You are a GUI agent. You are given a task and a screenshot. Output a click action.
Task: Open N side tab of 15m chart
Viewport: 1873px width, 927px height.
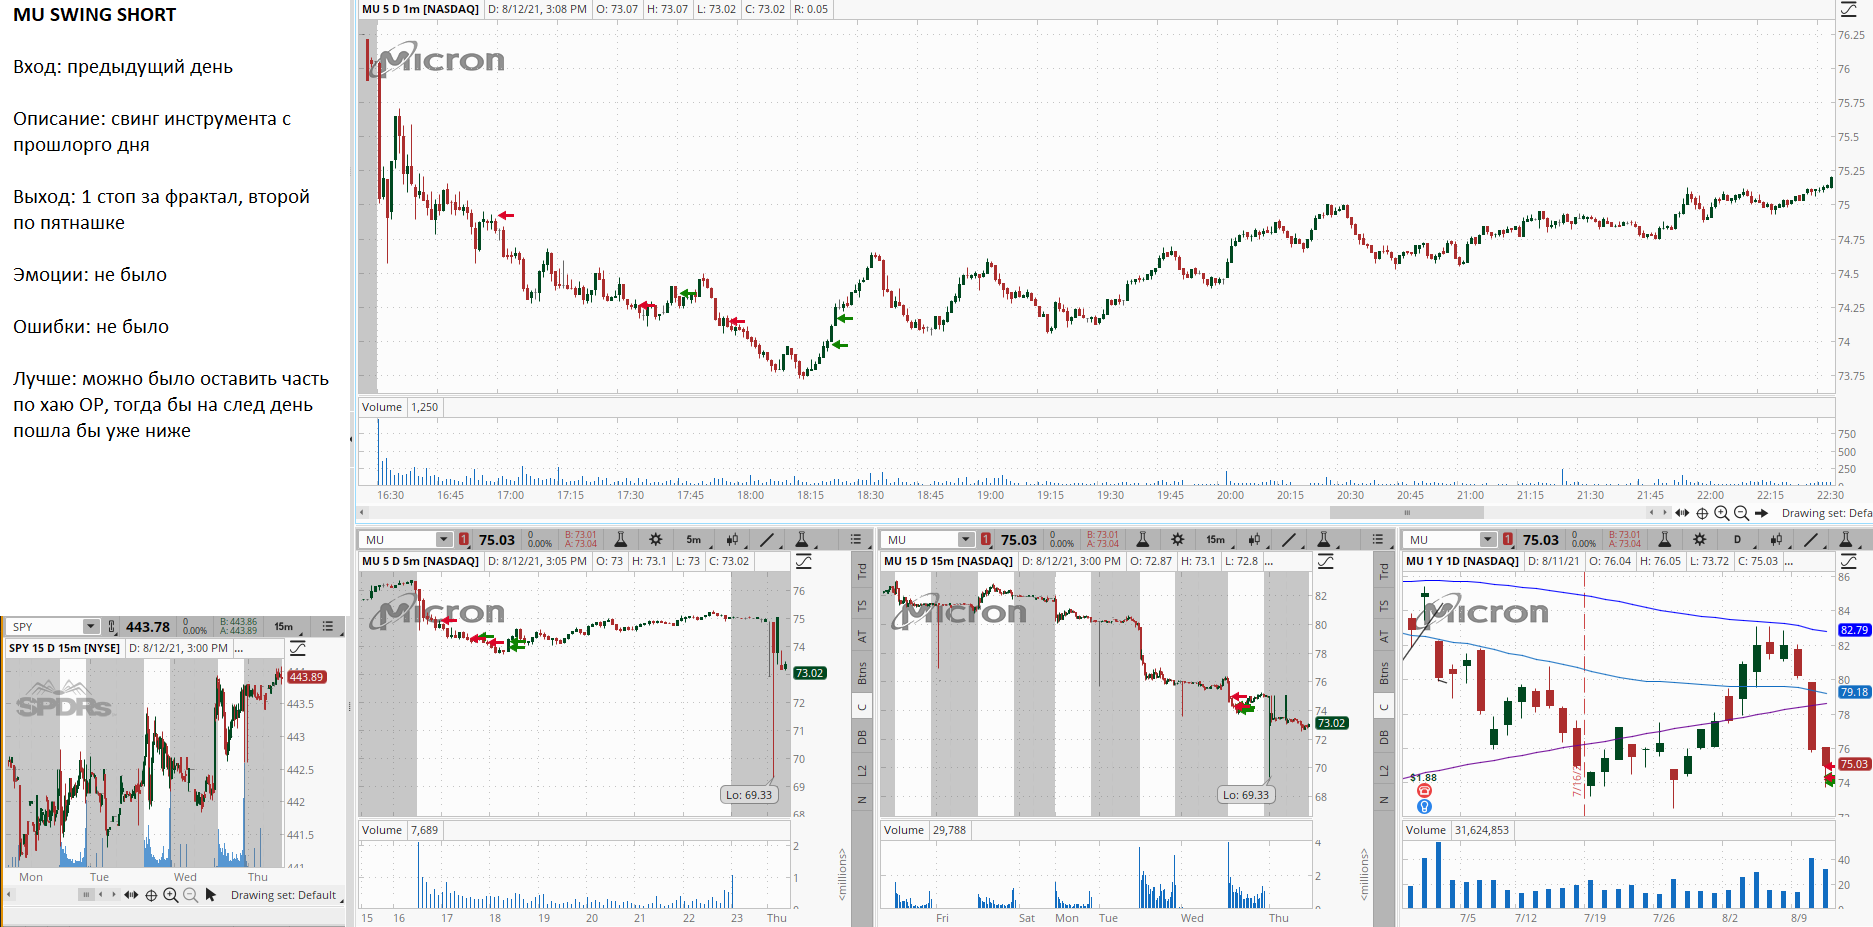click(1384, 800)
